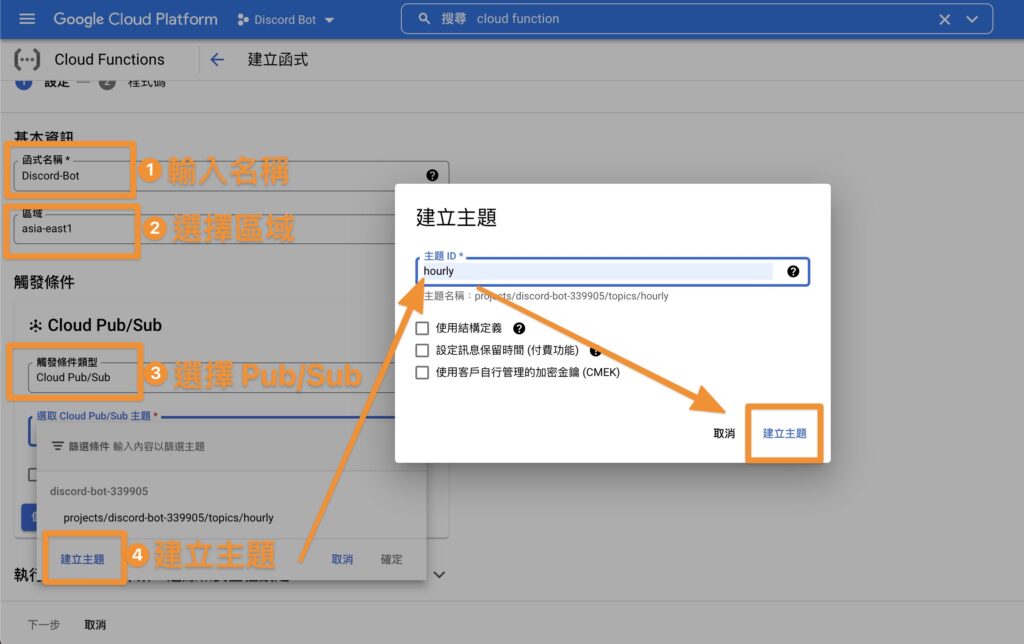The image size is (1024, 644).
Task: Click 下一步 at page bottom
Action: (x=43, y=624)
